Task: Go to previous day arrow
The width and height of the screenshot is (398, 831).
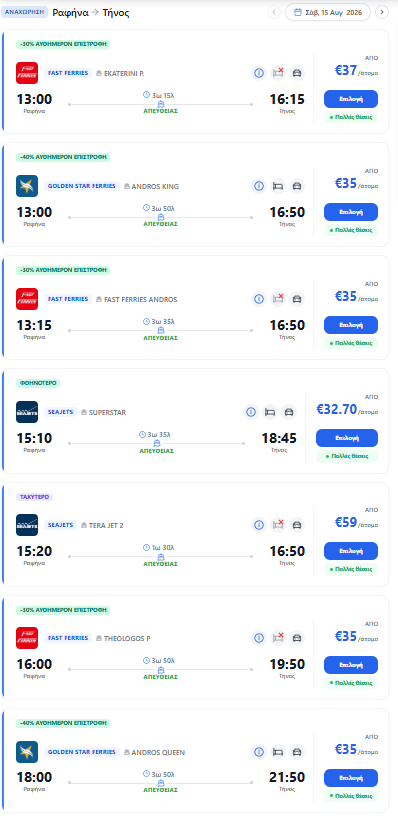Action: (274, 12)
